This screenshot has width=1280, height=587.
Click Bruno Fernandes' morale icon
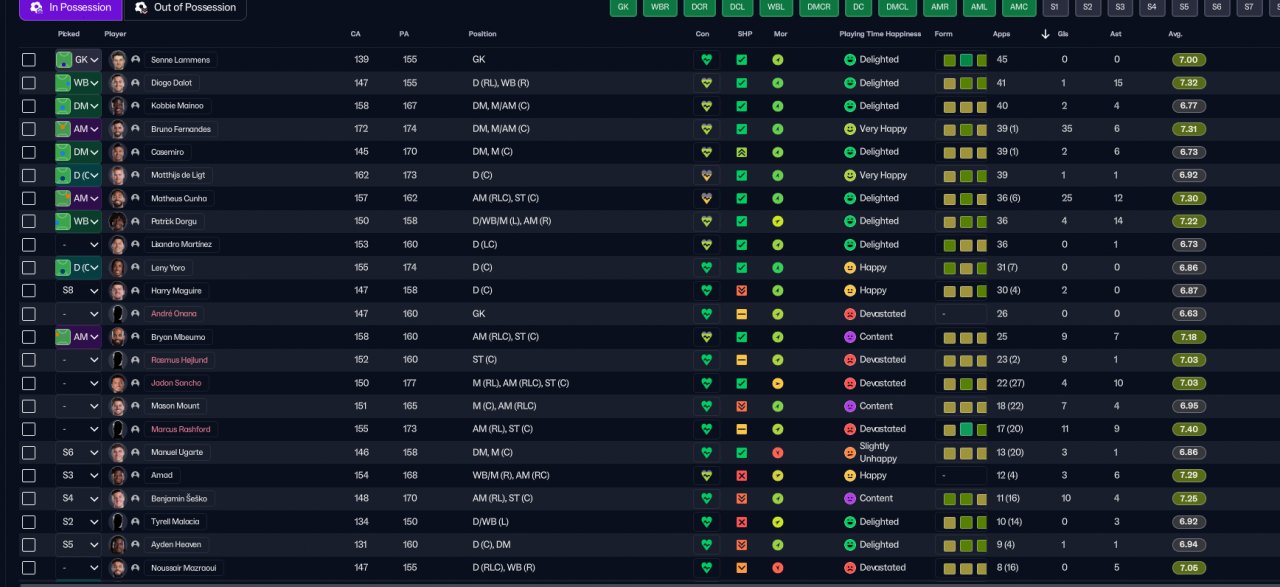coord(777,129)
